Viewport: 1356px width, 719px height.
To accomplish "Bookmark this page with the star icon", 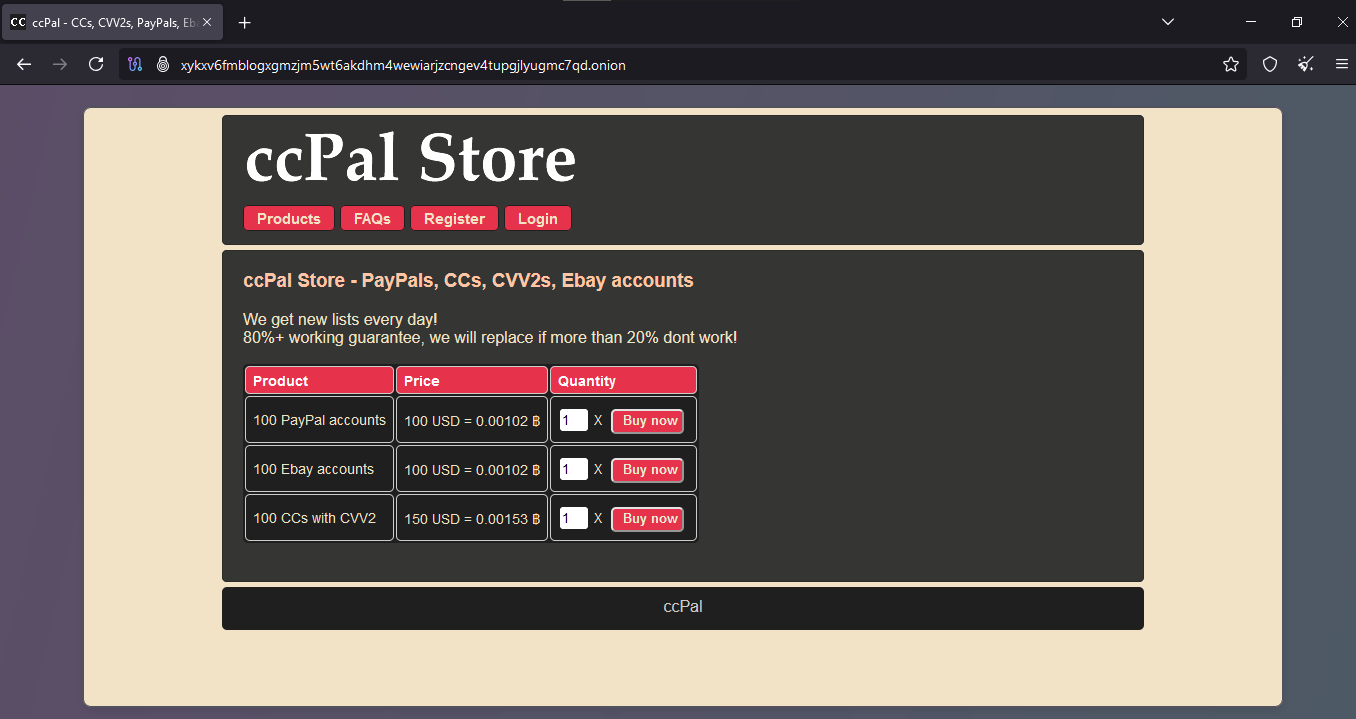I will click(x=1231, y=64).
